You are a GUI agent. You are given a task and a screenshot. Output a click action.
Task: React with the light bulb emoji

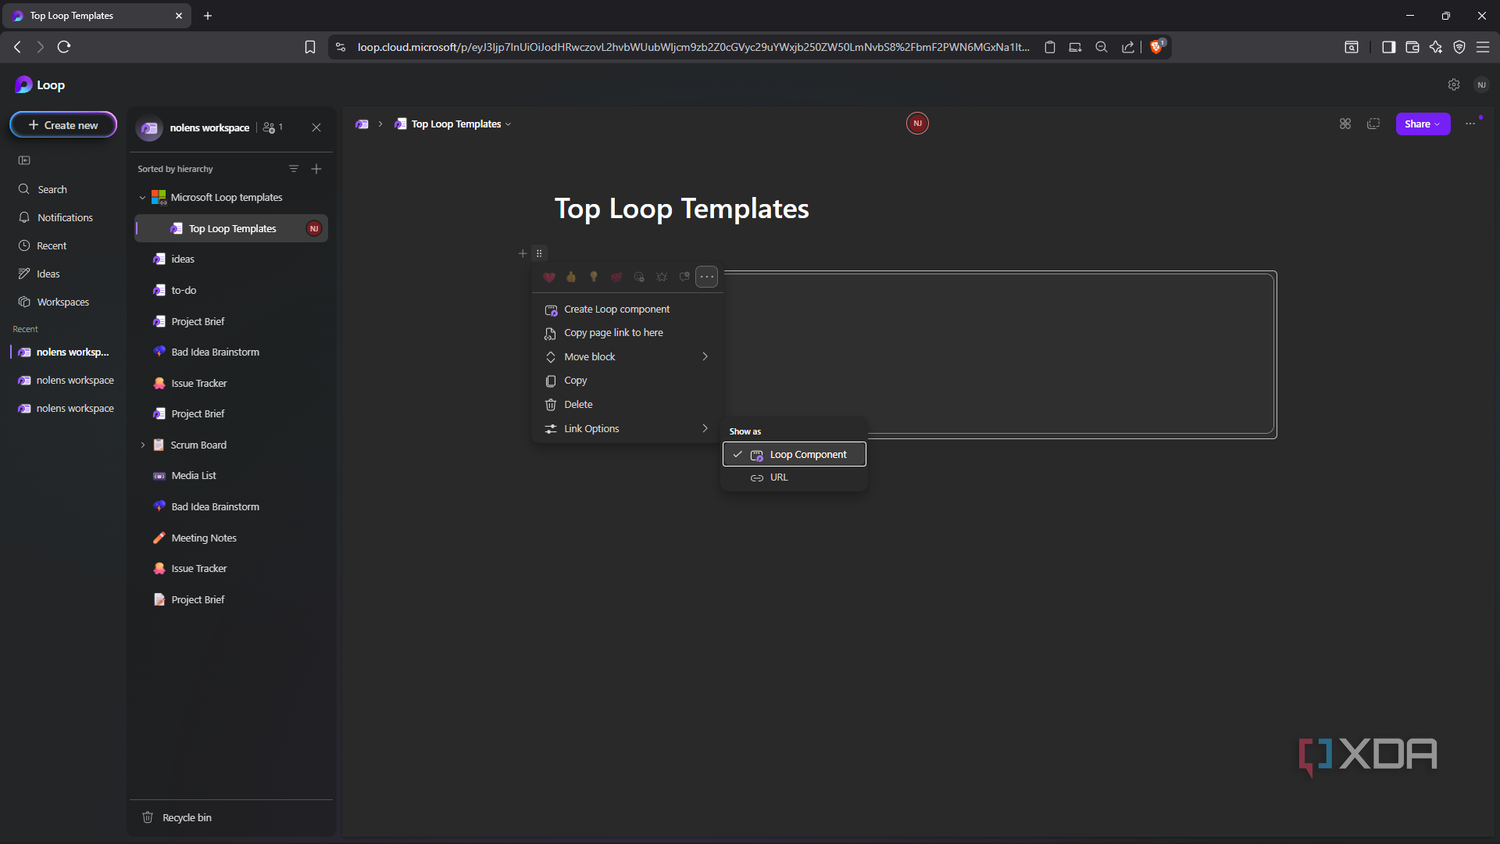click(594, 277)
